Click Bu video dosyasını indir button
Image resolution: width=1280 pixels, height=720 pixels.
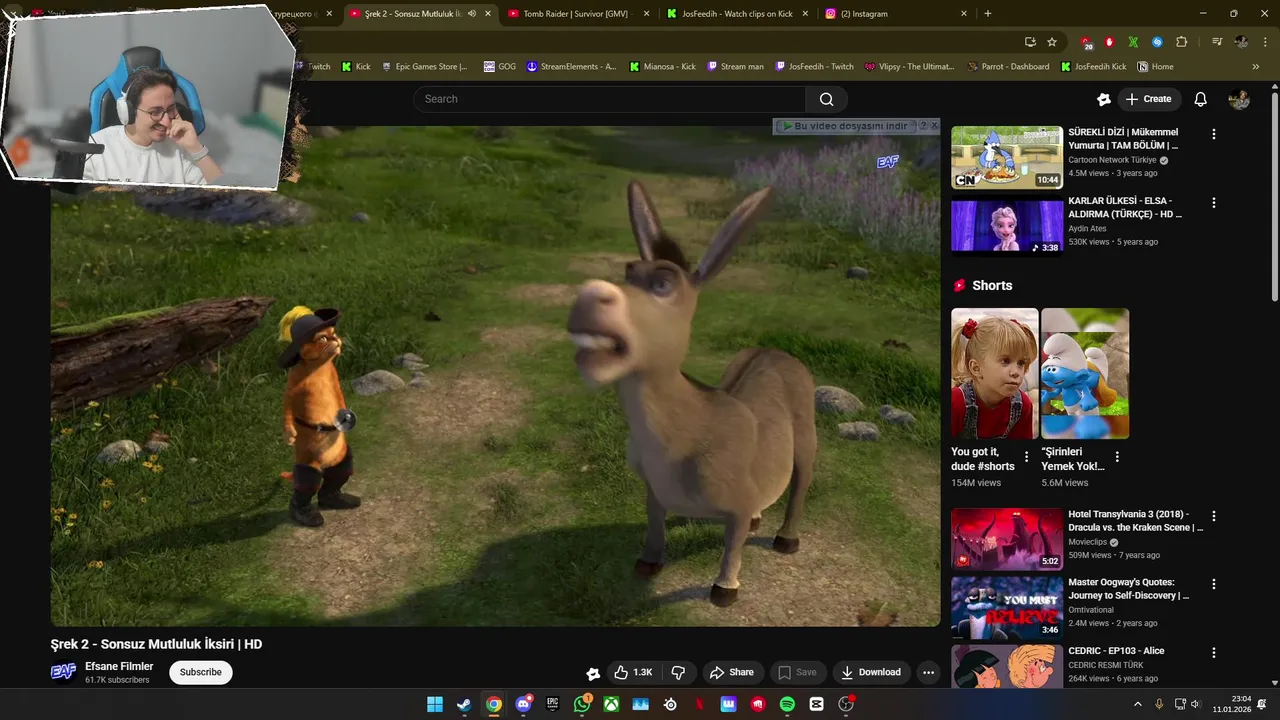point(845,126)
